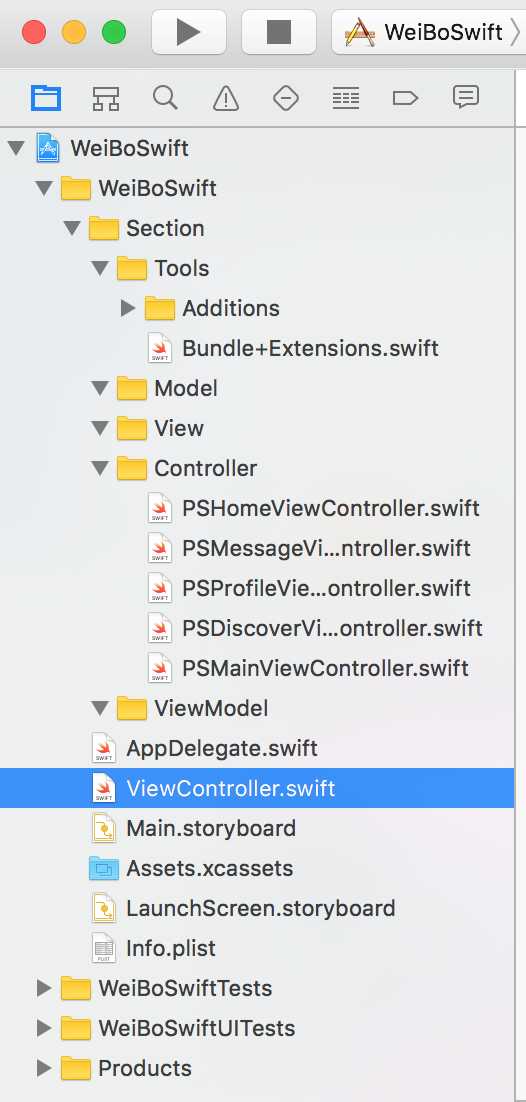Open the Breakpoint navigator icon
This screenshot has height=1102, width=526.
pyautogui.click(x=406, y=98)
